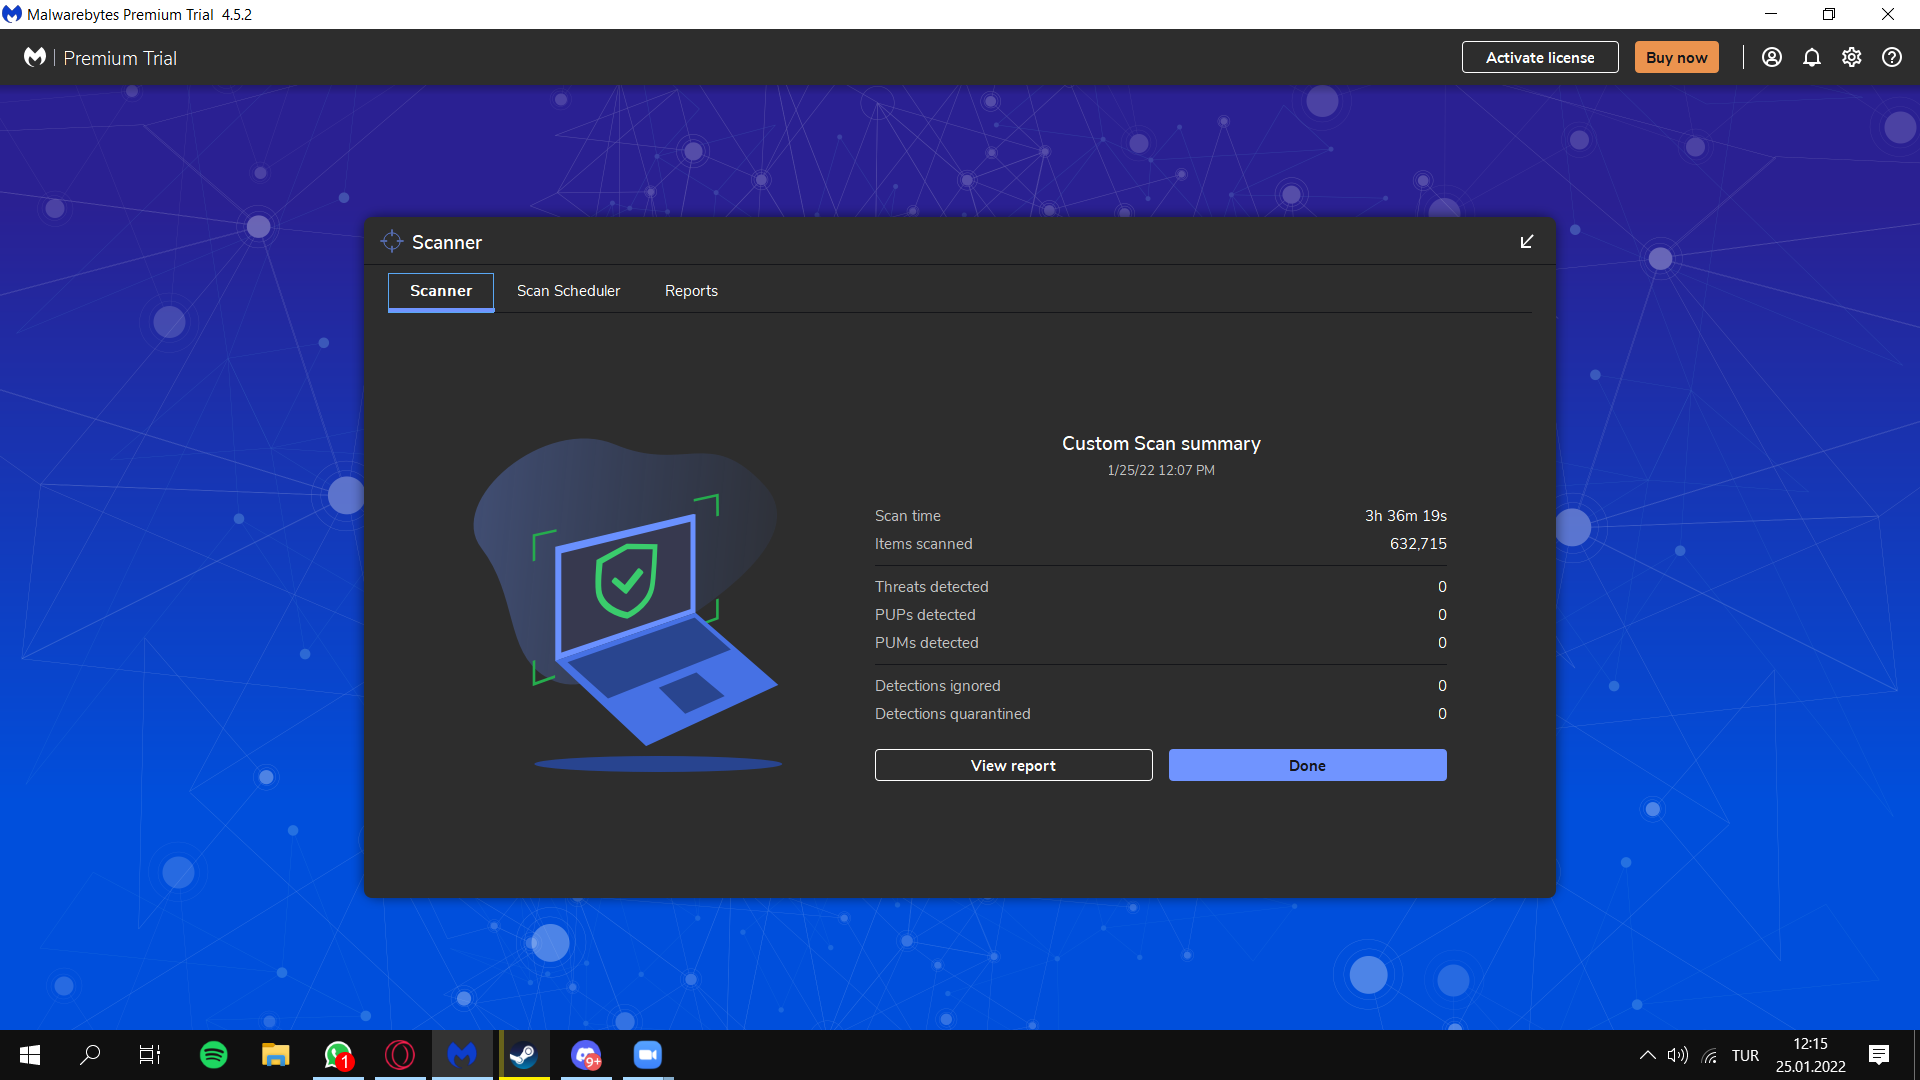The height and width of the screenshot is (1080, 1920).
Task: Switch to the Scan Scheduler tab
Action: [x=568, y=291]
